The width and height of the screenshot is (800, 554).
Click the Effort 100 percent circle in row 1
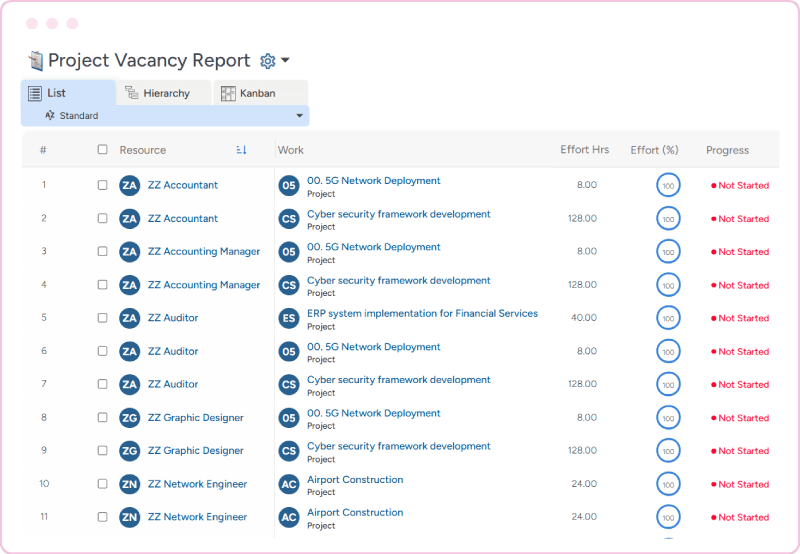(668, 185)
